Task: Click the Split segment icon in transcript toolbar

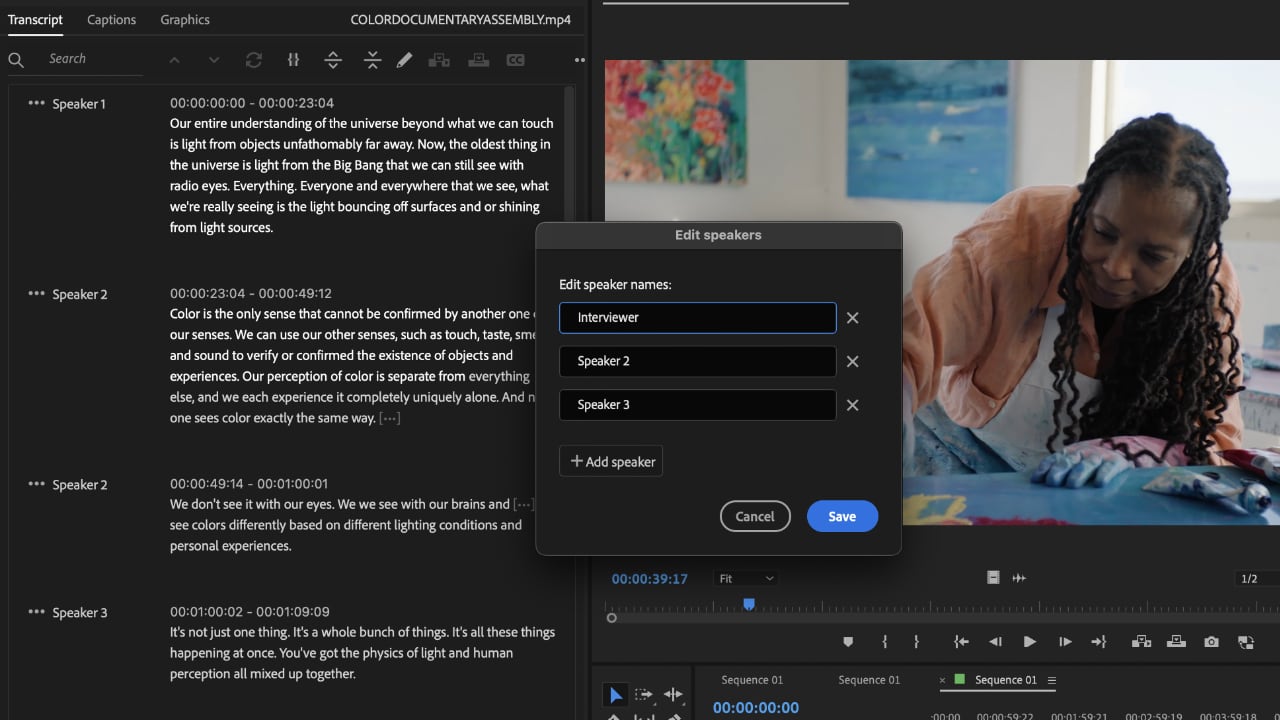Action: tap(333, 60)
